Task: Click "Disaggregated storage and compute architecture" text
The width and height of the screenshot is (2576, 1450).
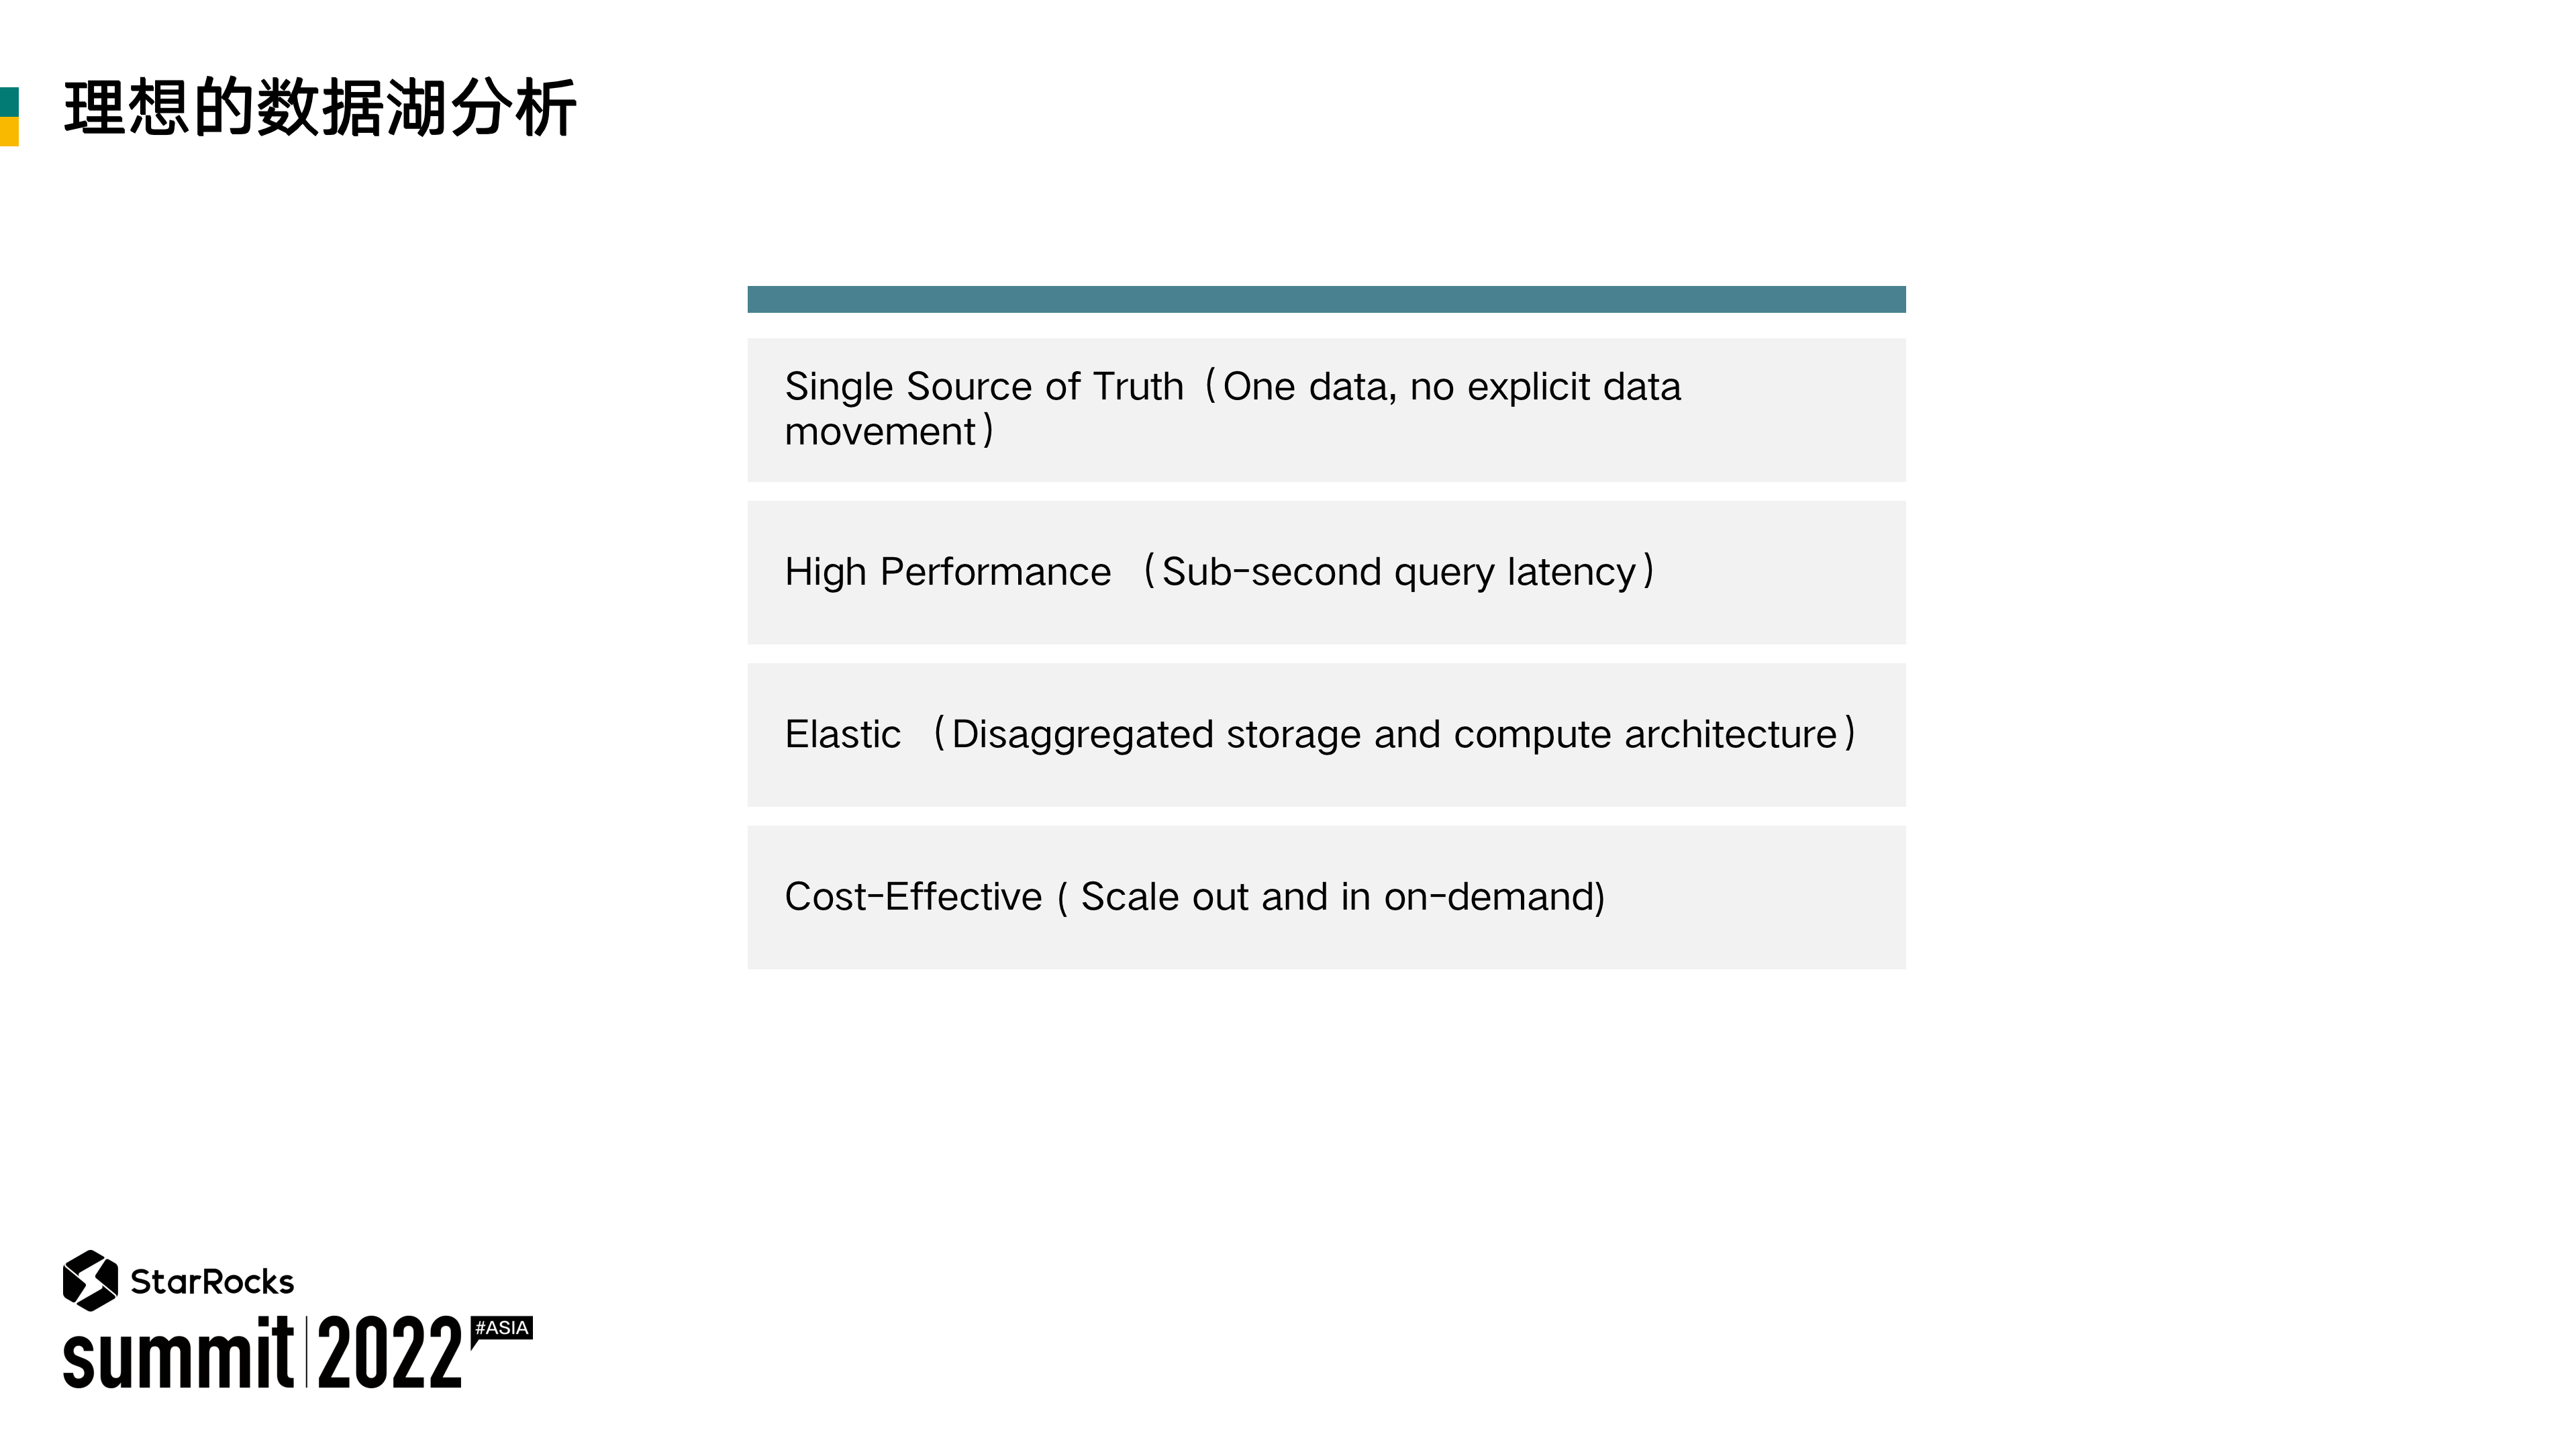Action: coord(1394,735)
